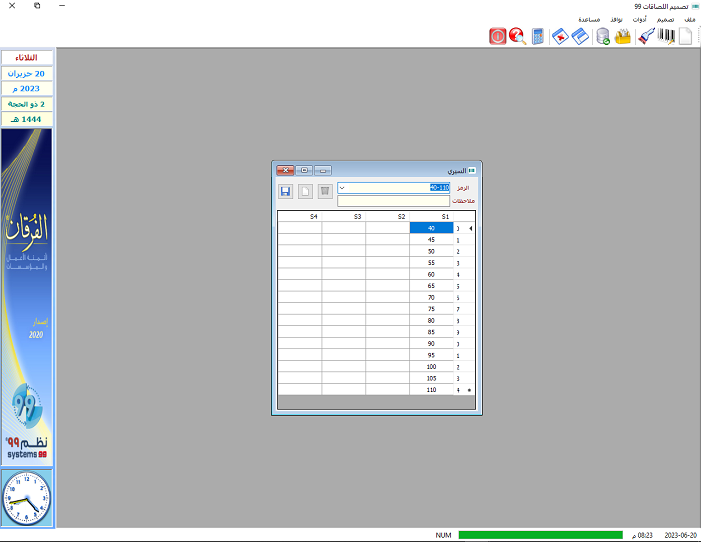
Task: Click the close-window icon with red X
Action: tap(559, 37)
